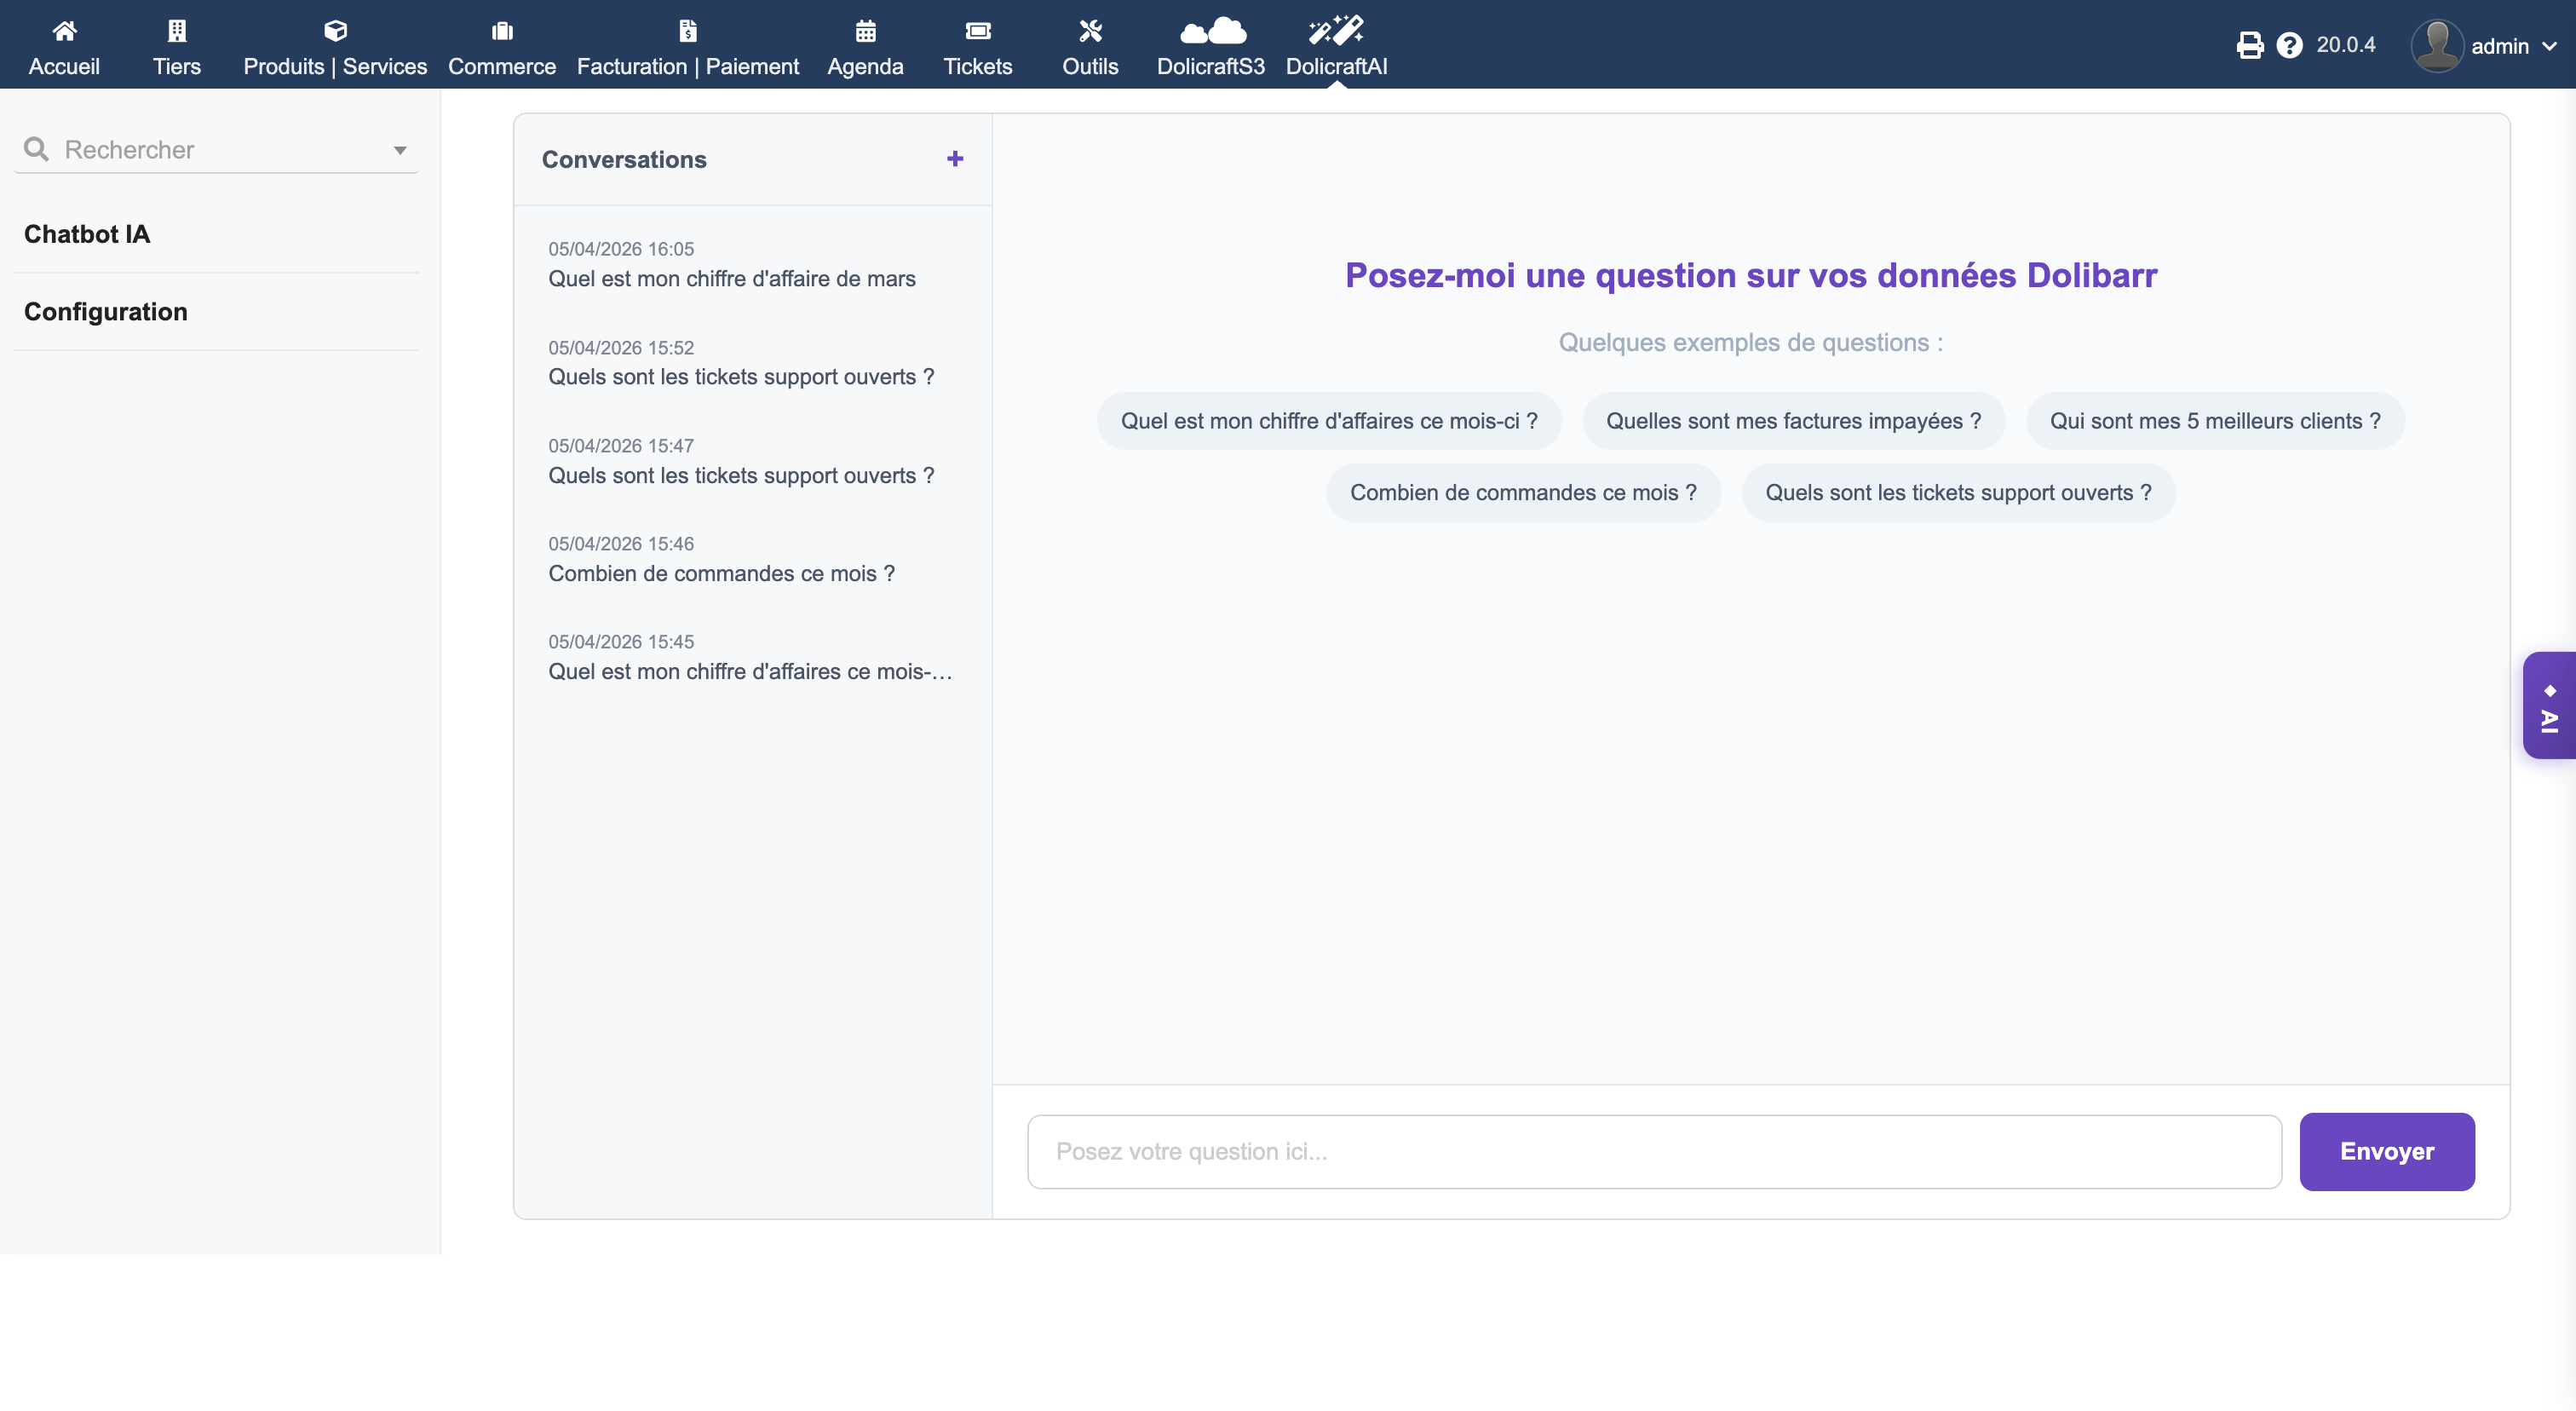Start new conversation with plus icon
Viewport: 2576px width, 1411px height.
coord(954,159)
